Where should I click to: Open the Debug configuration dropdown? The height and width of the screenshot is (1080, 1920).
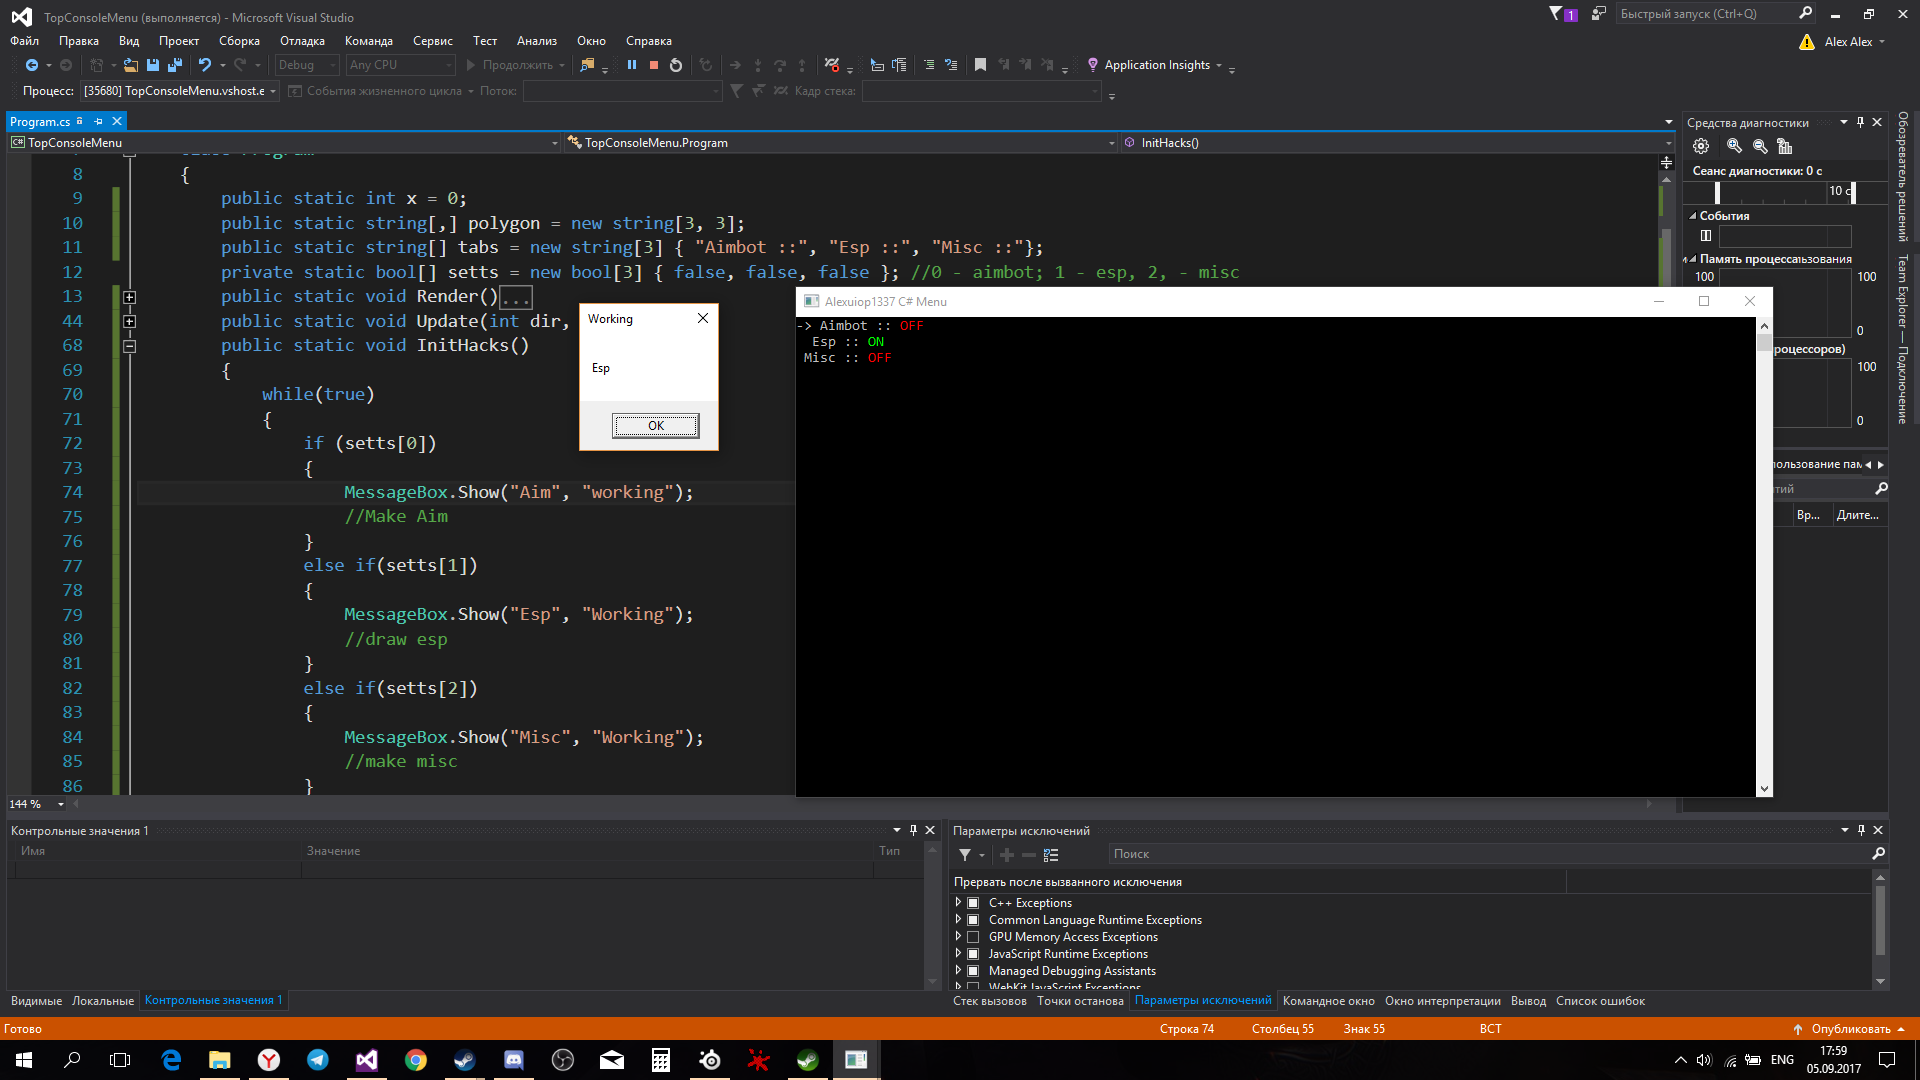tap(308, 65)
